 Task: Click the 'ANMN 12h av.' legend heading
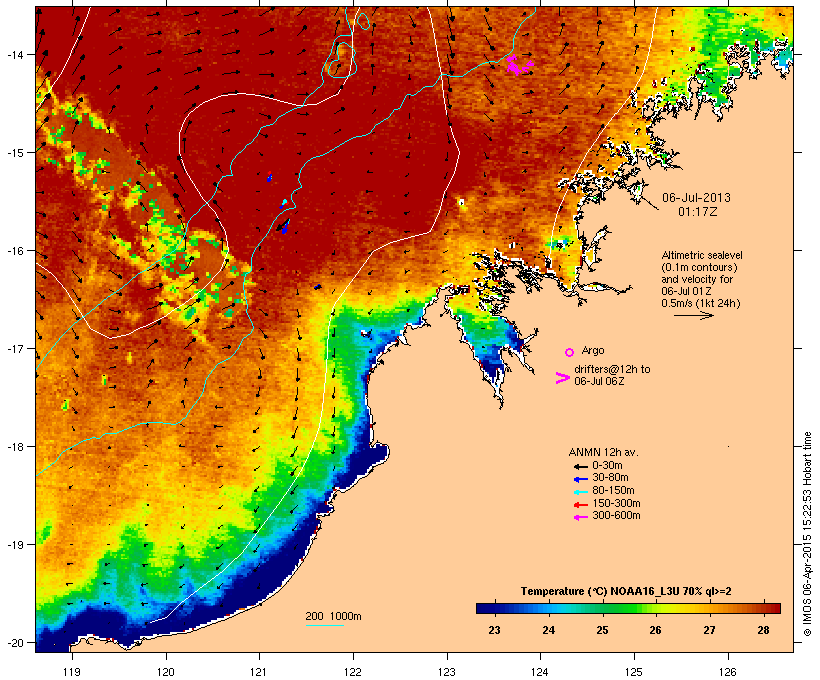[x=603, y=452]
